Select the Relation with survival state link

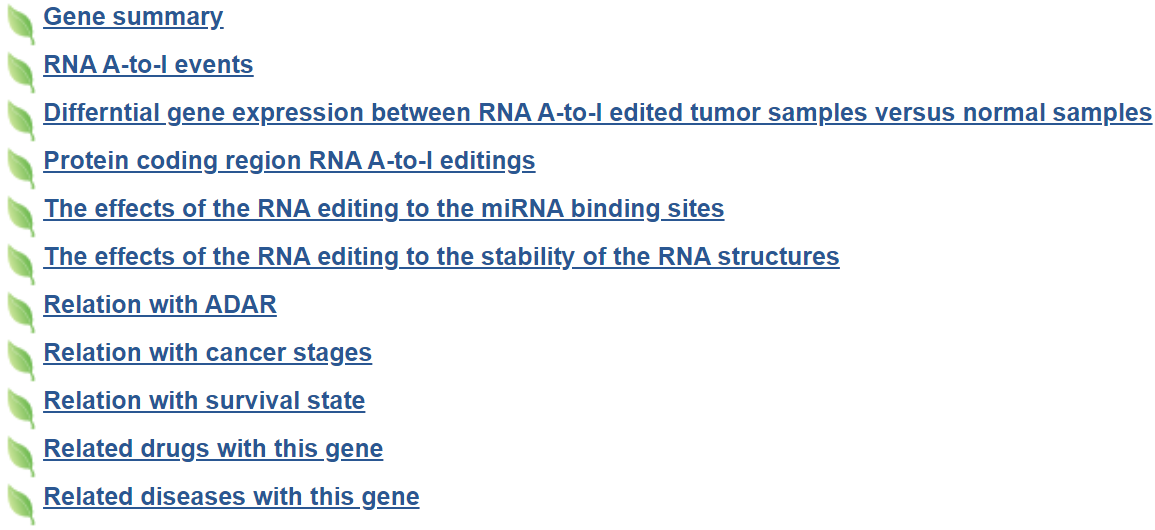point(204,401)
